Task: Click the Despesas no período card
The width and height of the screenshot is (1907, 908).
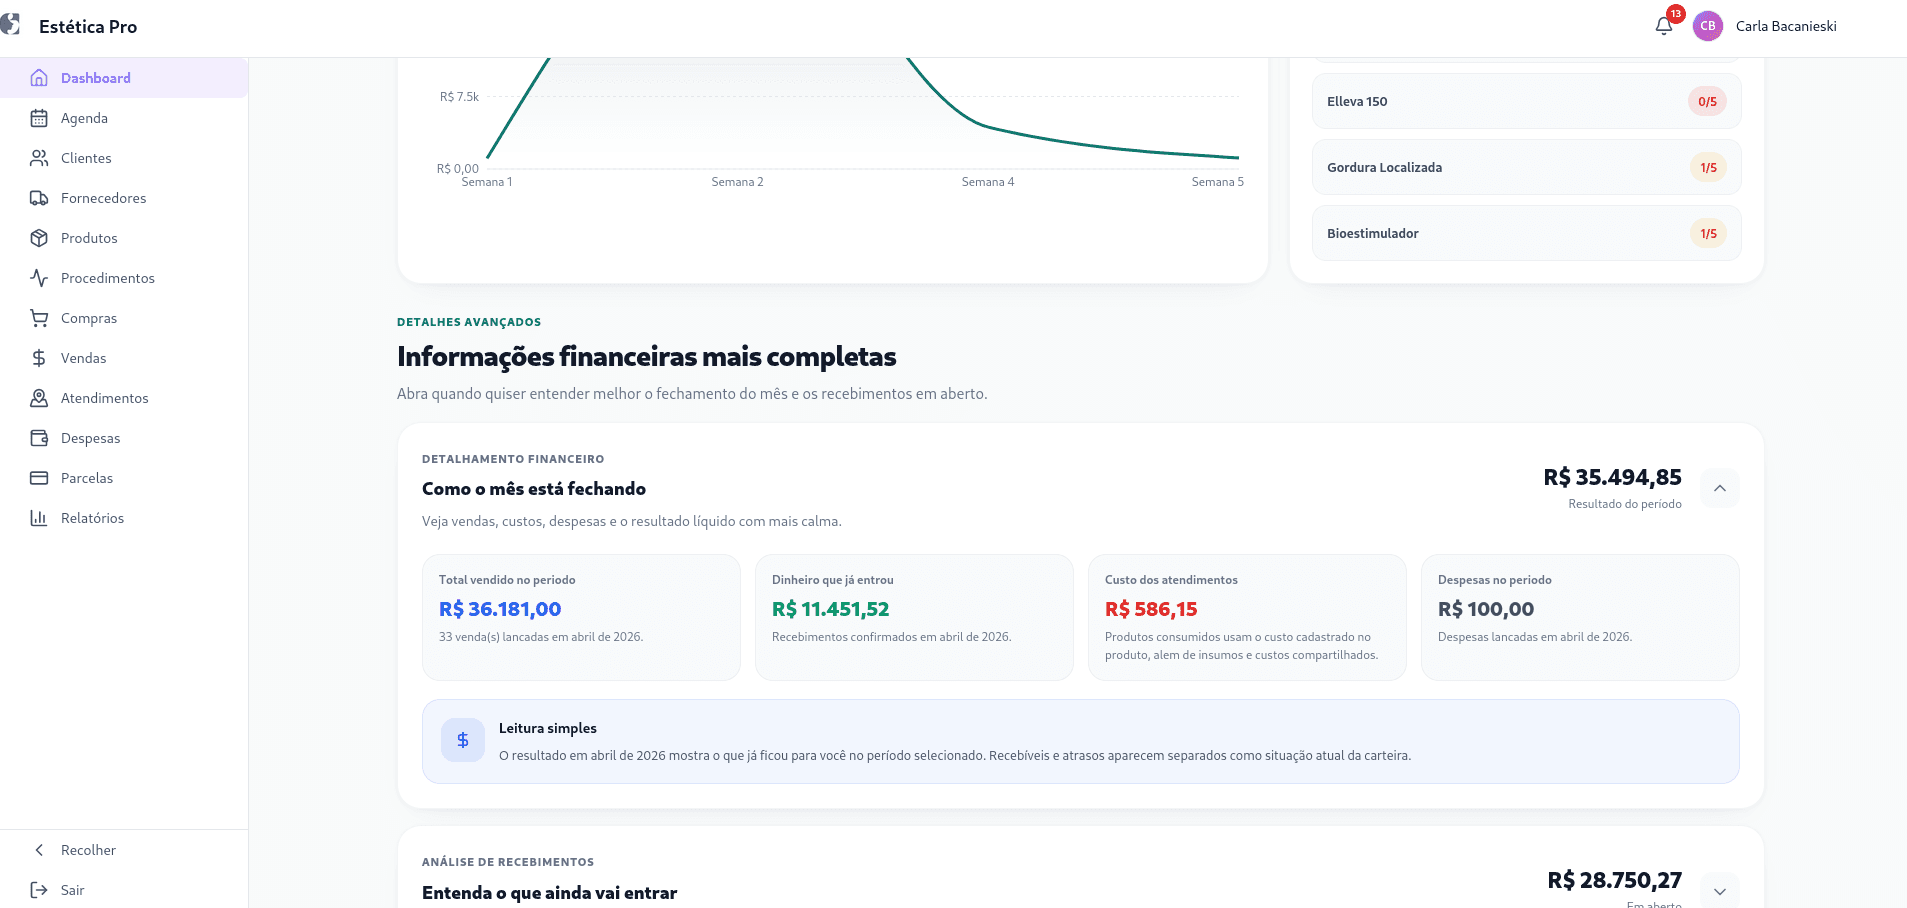Action: click(x=1580, y=617)
